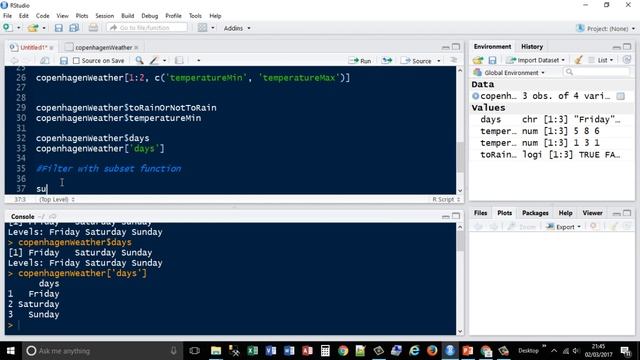640x360 pixels.
Task: Click line 35 comment '#Filter with subset function'
Action: 108,169
